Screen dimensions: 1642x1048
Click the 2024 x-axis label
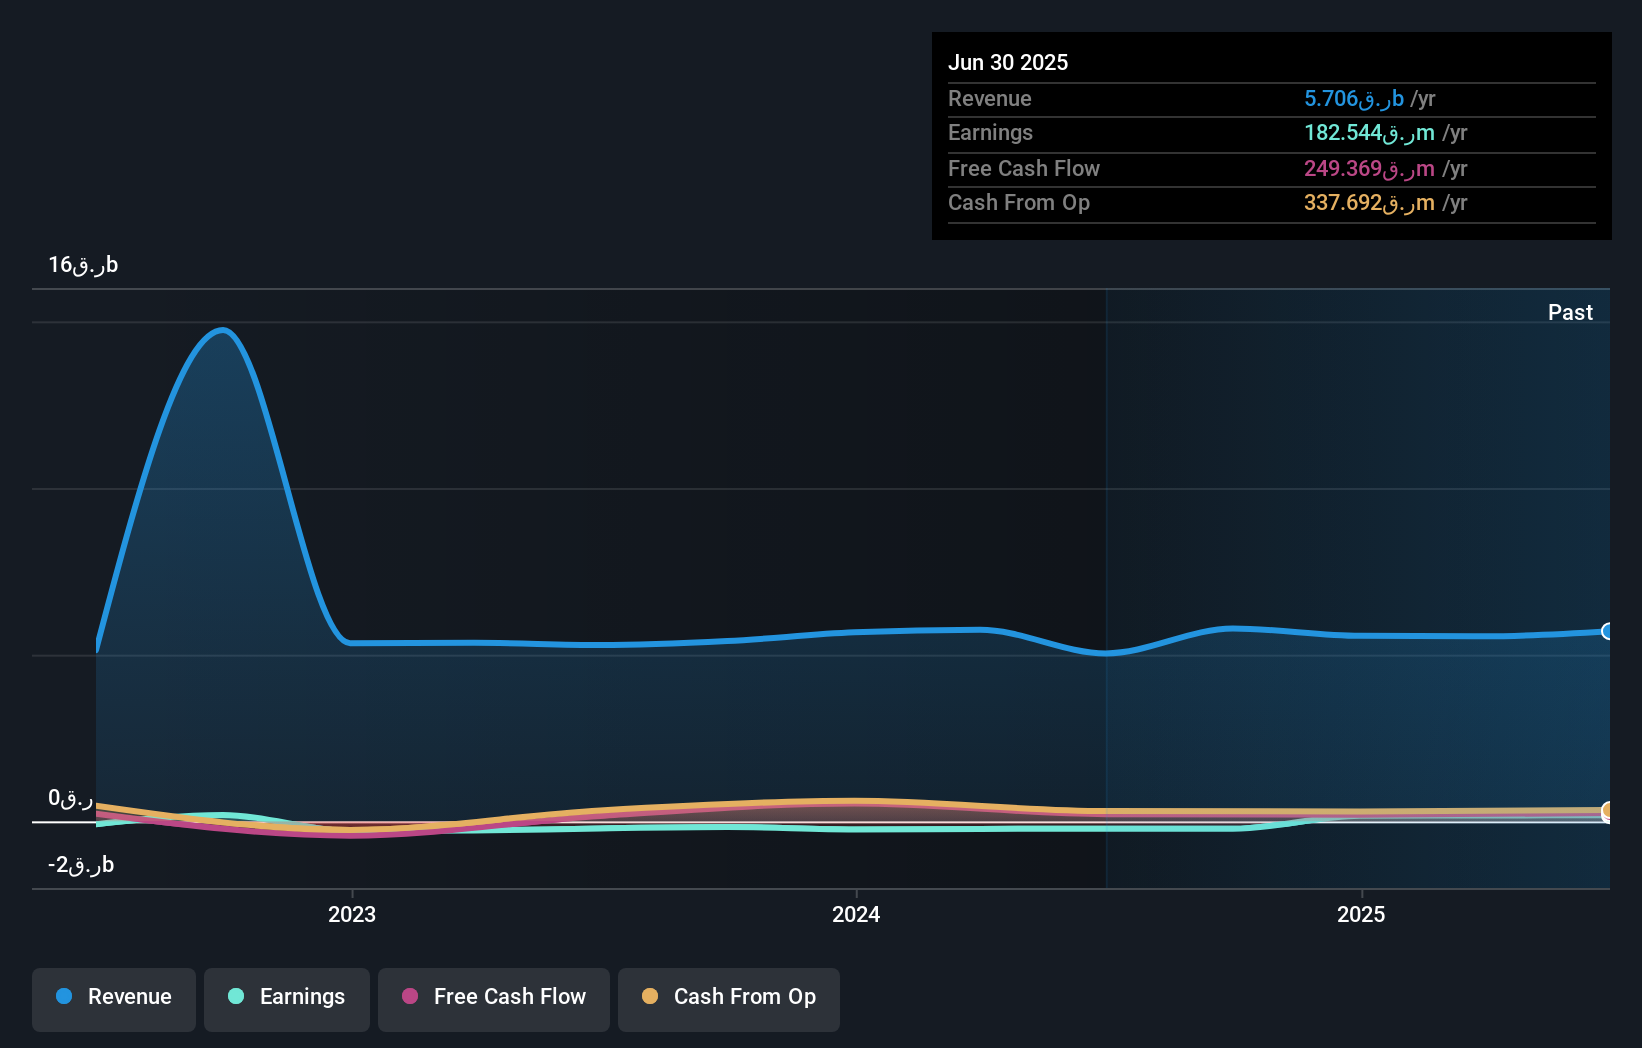pos(856,914)
